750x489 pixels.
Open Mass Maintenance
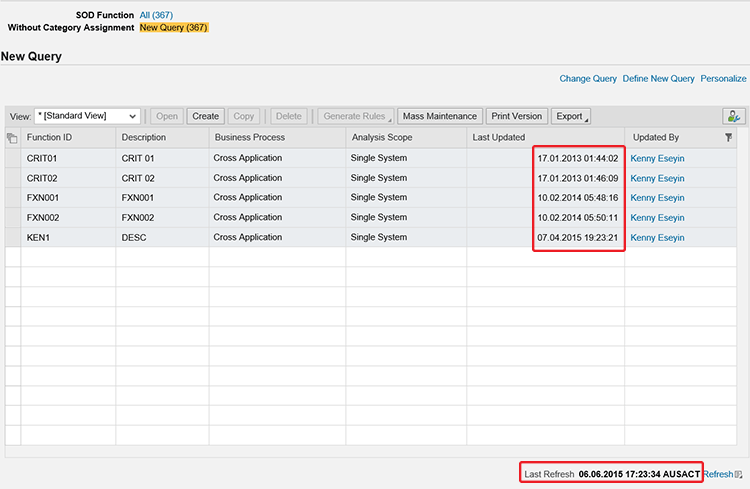tap(440, 116)
